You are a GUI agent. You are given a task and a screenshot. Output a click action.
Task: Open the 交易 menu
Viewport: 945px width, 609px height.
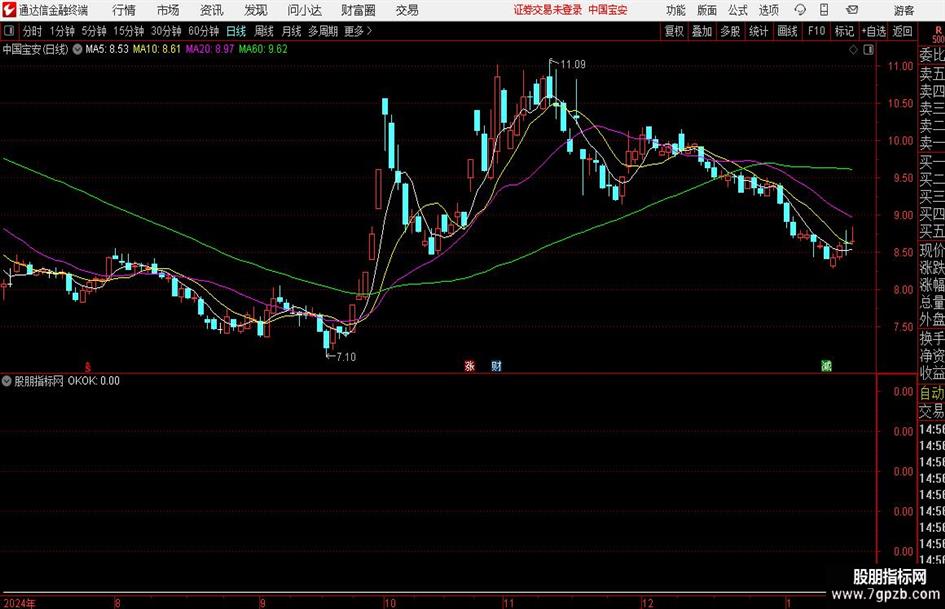click(x=407, y=10)
